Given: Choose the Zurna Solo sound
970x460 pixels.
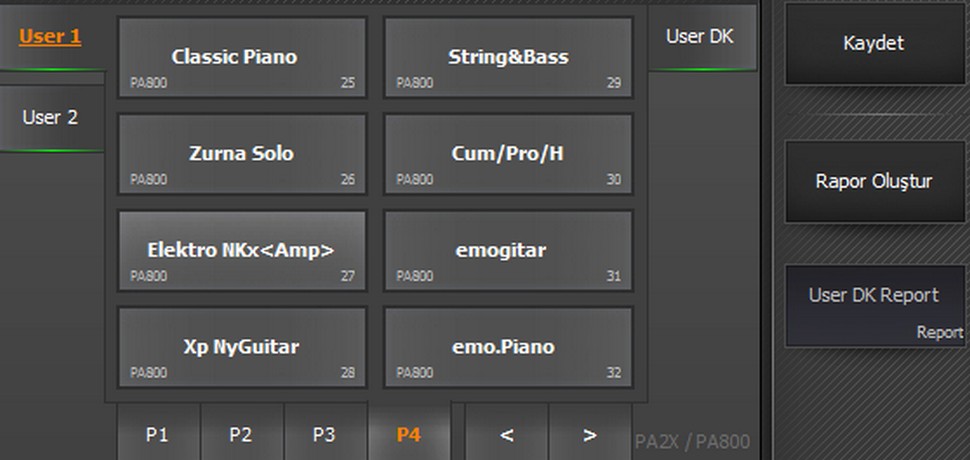Looking at the screenshot, I should coord(242,154).
